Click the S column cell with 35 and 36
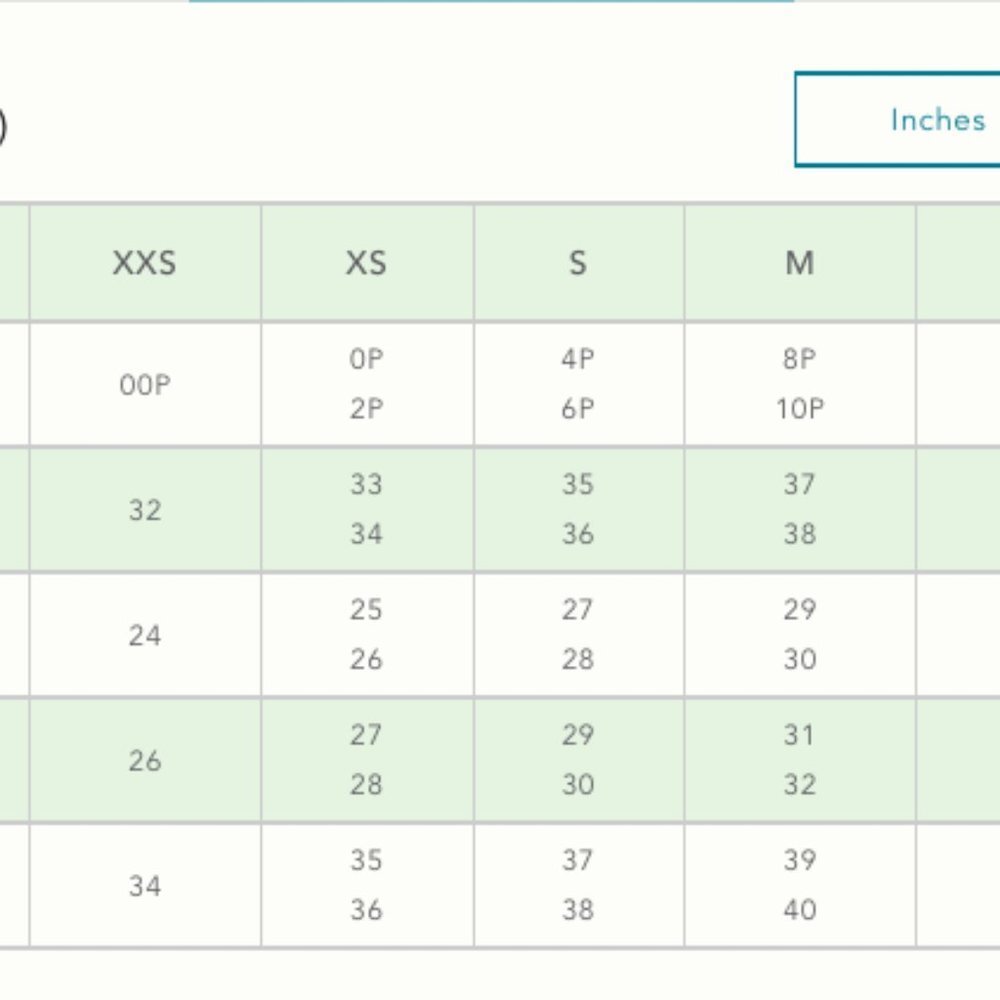Viewport: 1000px width, 1000px height. pos(578,509)
